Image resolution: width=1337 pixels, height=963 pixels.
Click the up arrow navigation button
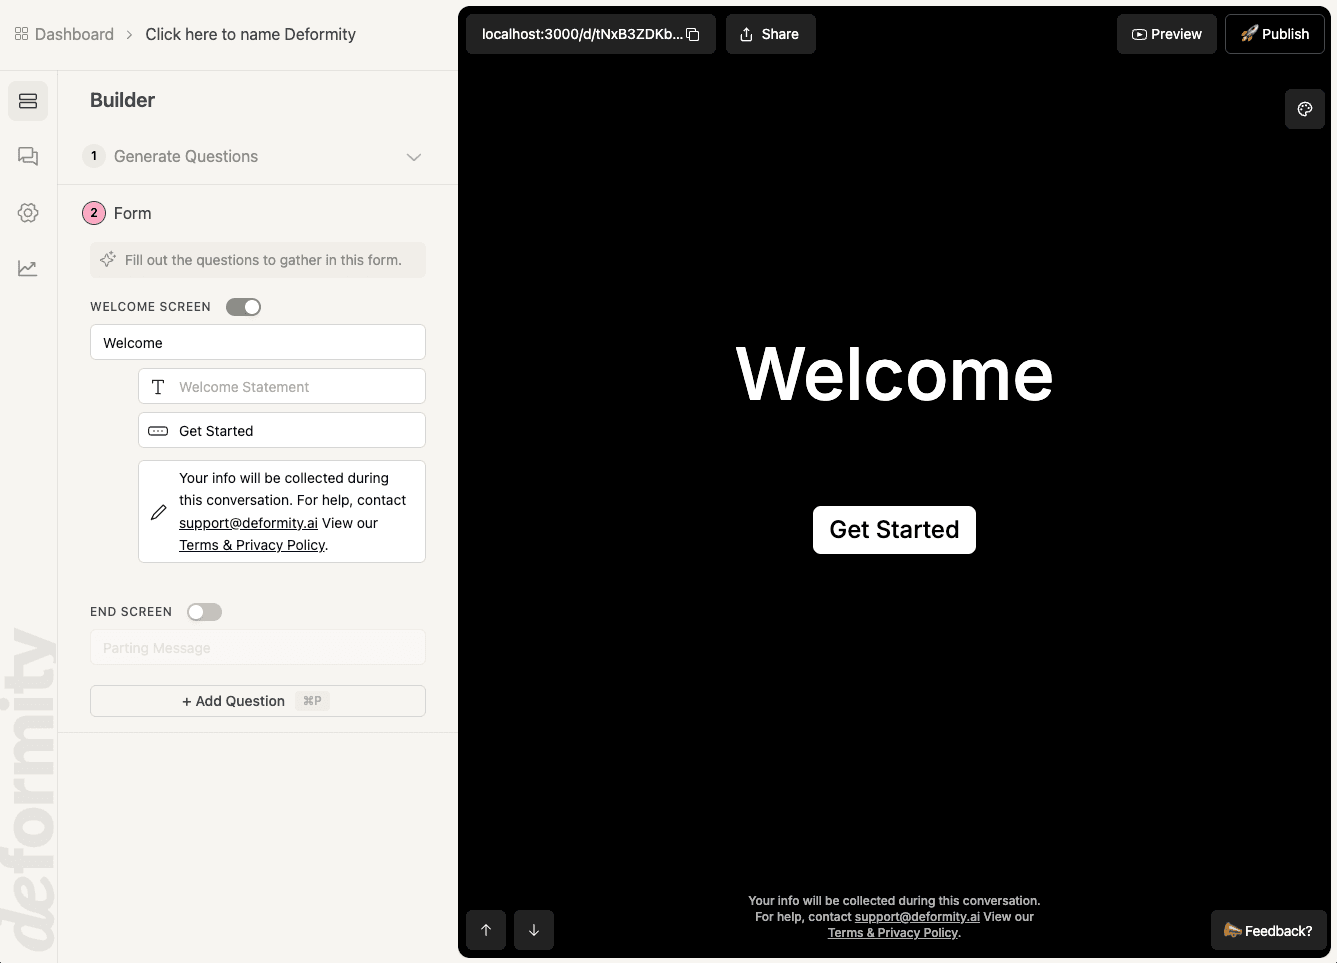486,930
